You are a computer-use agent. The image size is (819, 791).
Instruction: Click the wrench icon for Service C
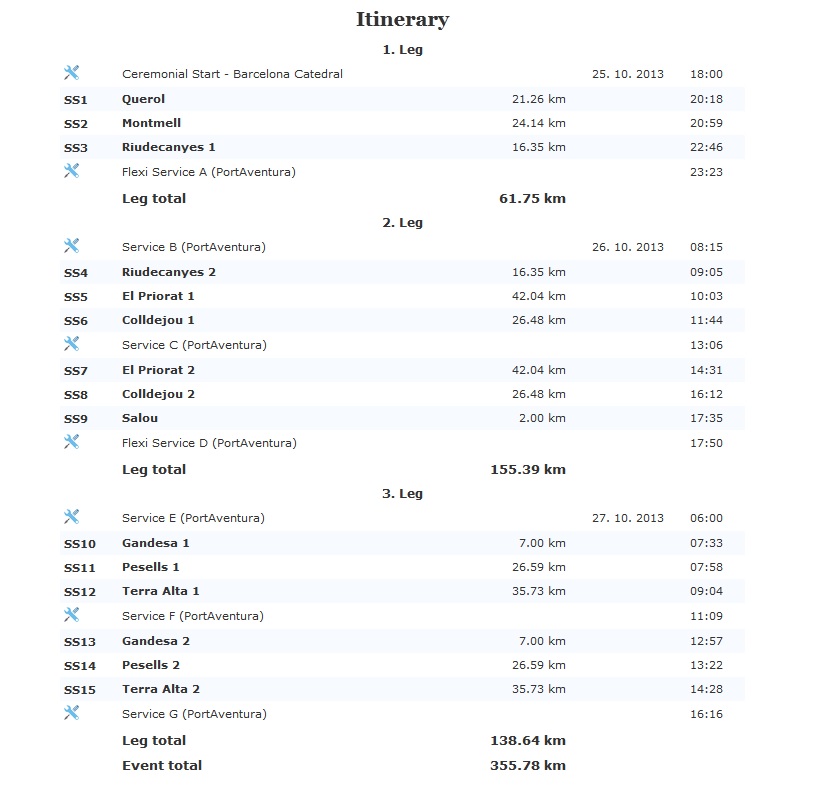click(x=71, y=344)
